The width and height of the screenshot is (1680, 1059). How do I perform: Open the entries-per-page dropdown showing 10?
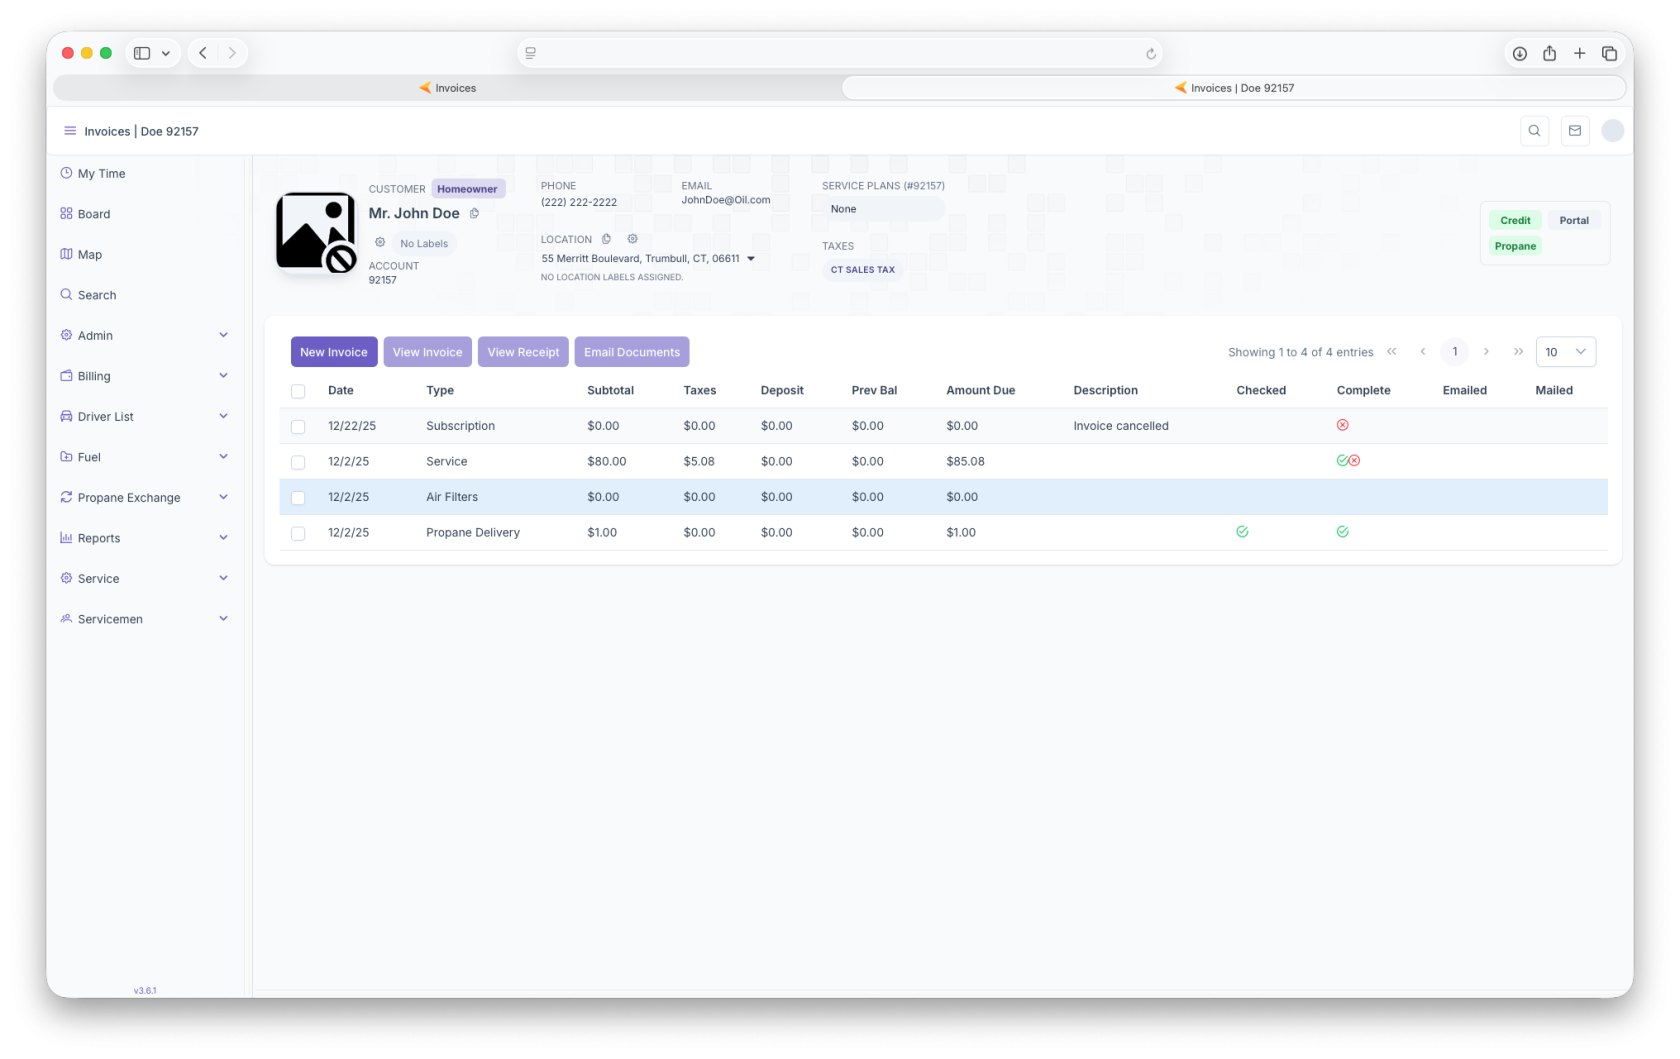click(x=1565, y=352)
